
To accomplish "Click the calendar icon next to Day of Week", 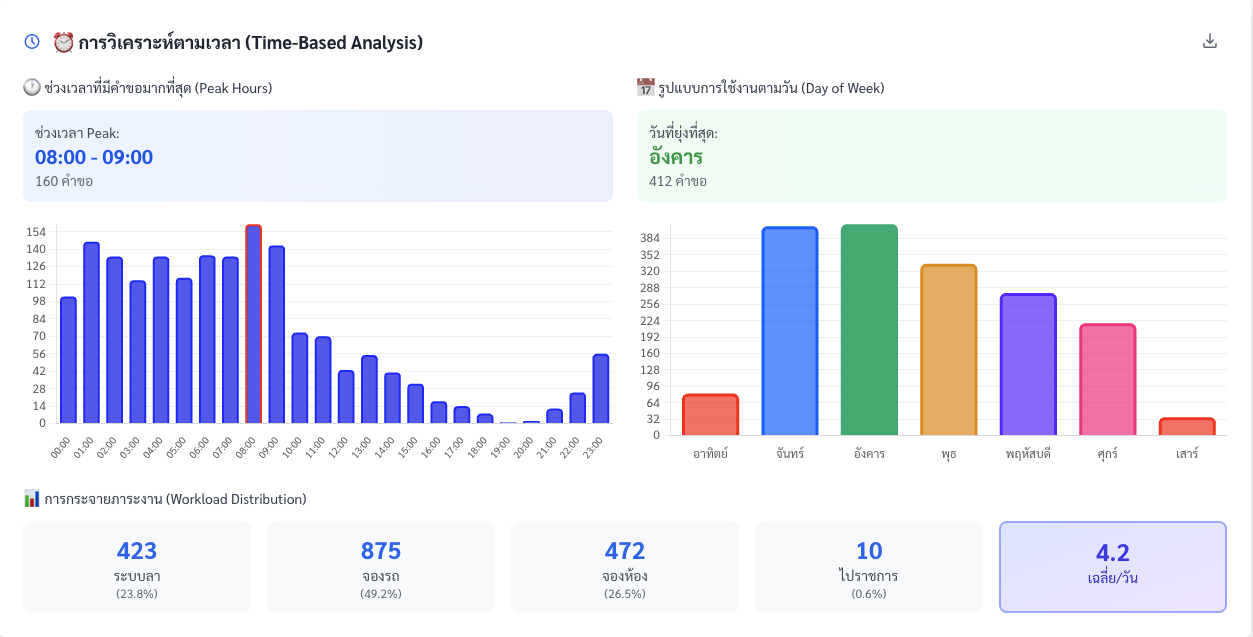I will coord(645,88).
